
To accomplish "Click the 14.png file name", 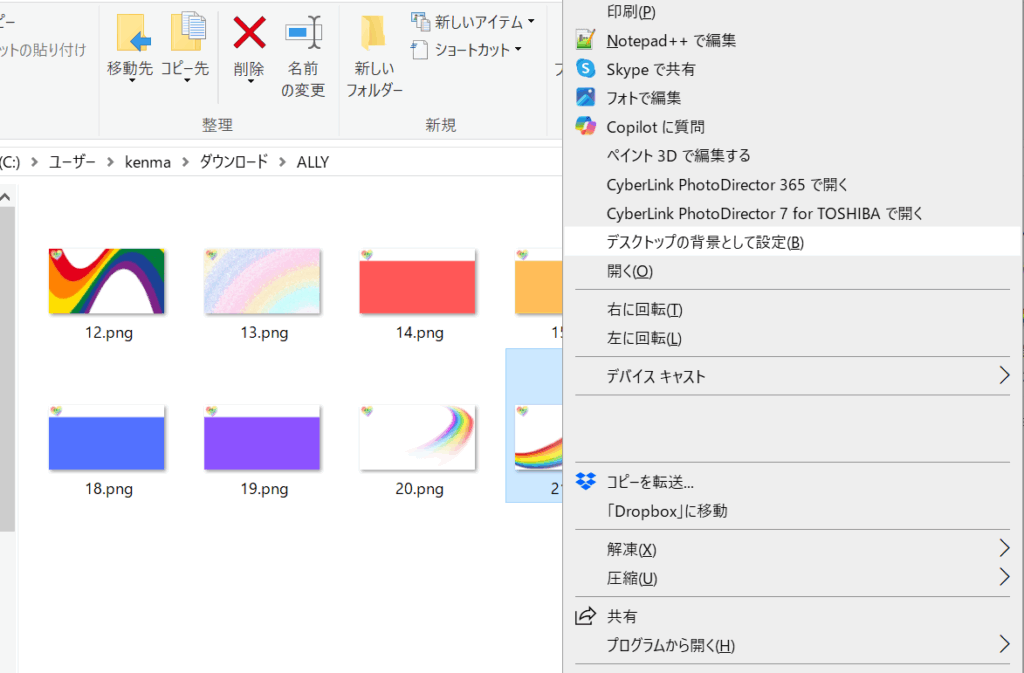I will pyautogui.click(x=419, y=333).
